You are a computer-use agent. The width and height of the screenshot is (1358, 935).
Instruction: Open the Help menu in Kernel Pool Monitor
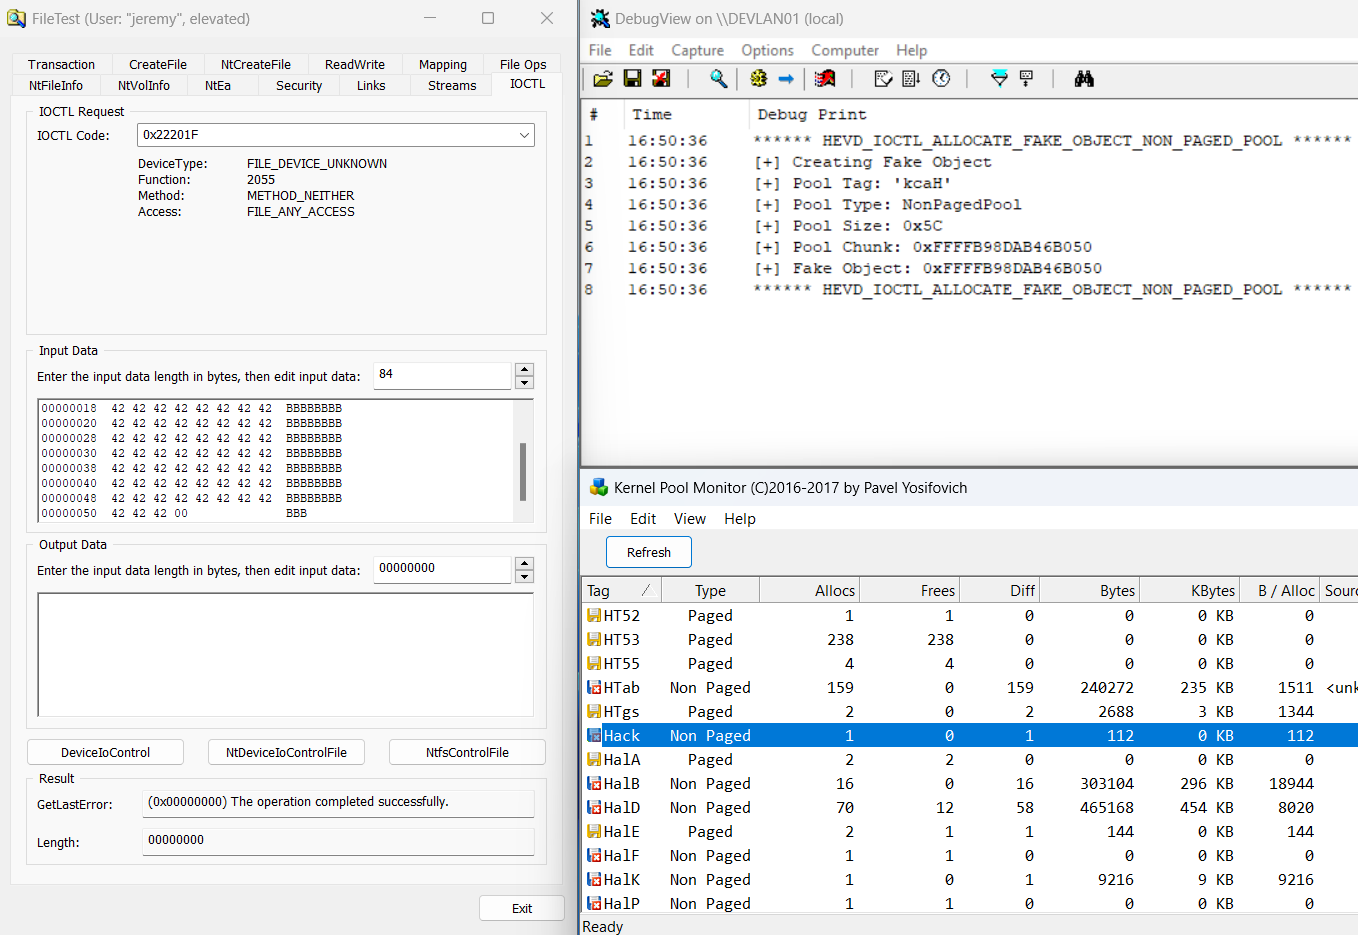click(740, 518)
